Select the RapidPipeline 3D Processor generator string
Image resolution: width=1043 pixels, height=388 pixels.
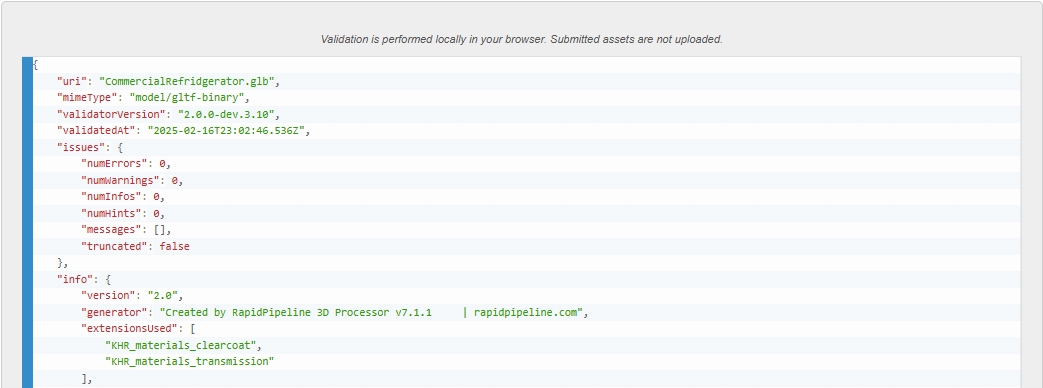pyautogui.click(x=371, y=312)
